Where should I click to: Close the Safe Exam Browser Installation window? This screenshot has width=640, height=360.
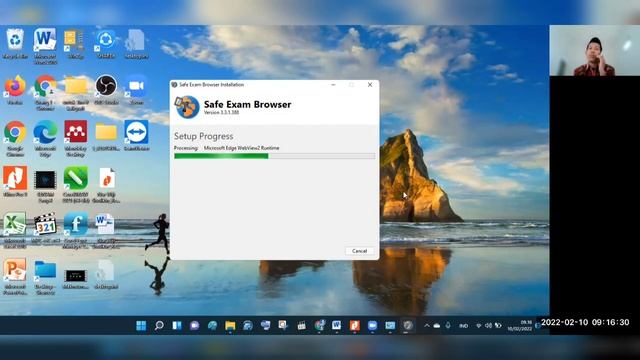(x=370, y=84)
